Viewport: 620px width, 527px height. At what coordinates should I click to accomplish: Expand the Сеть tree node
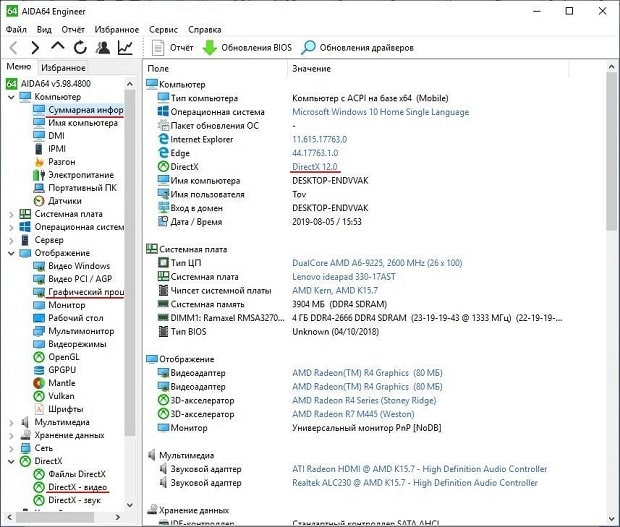click(11, 449)
